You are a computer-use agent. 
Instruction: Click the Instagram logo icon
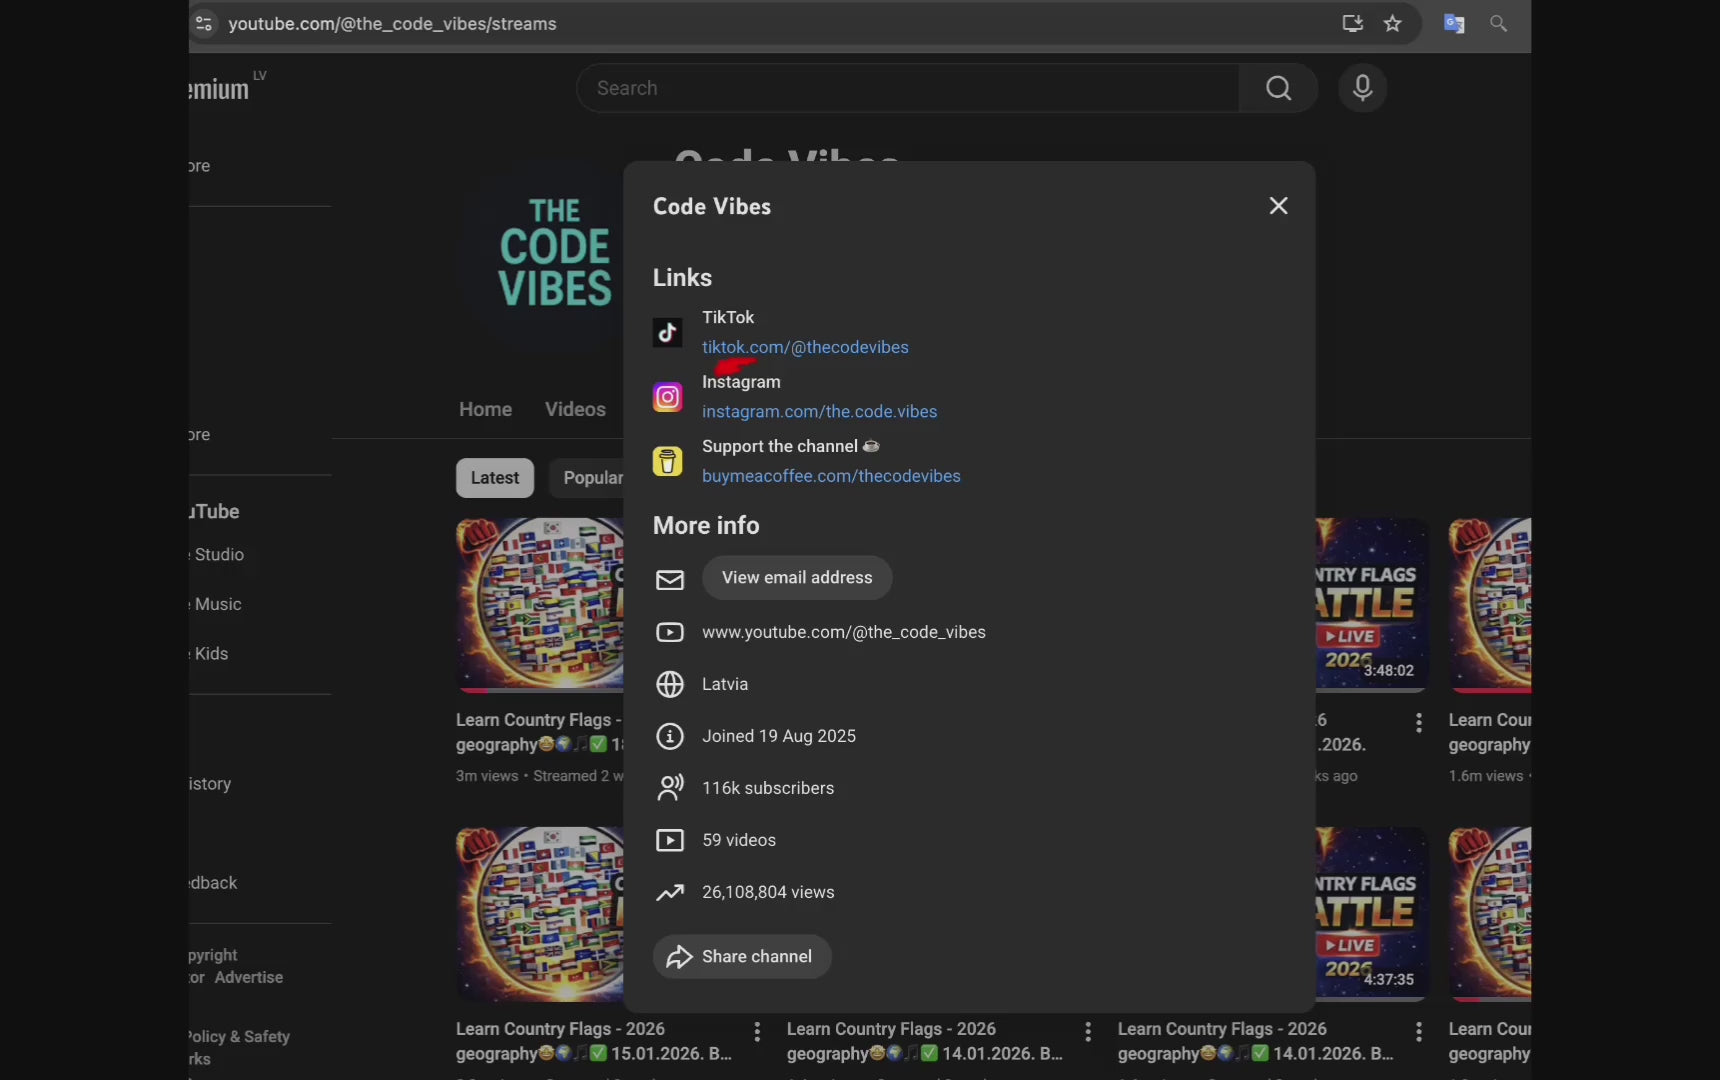tap(667, 398)
